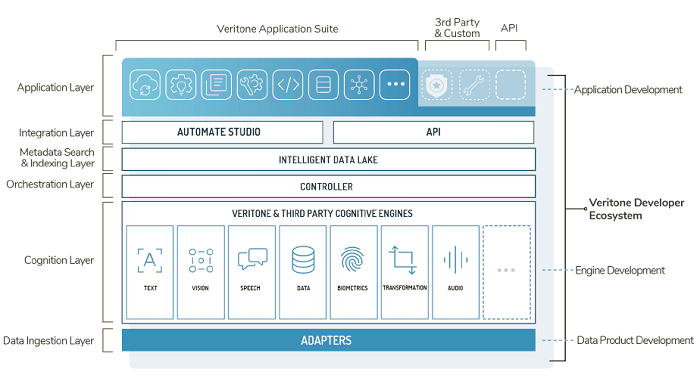Click the Controller orchestration bar
This screenshot has height=378, width=700.
[x=329, y=187]
